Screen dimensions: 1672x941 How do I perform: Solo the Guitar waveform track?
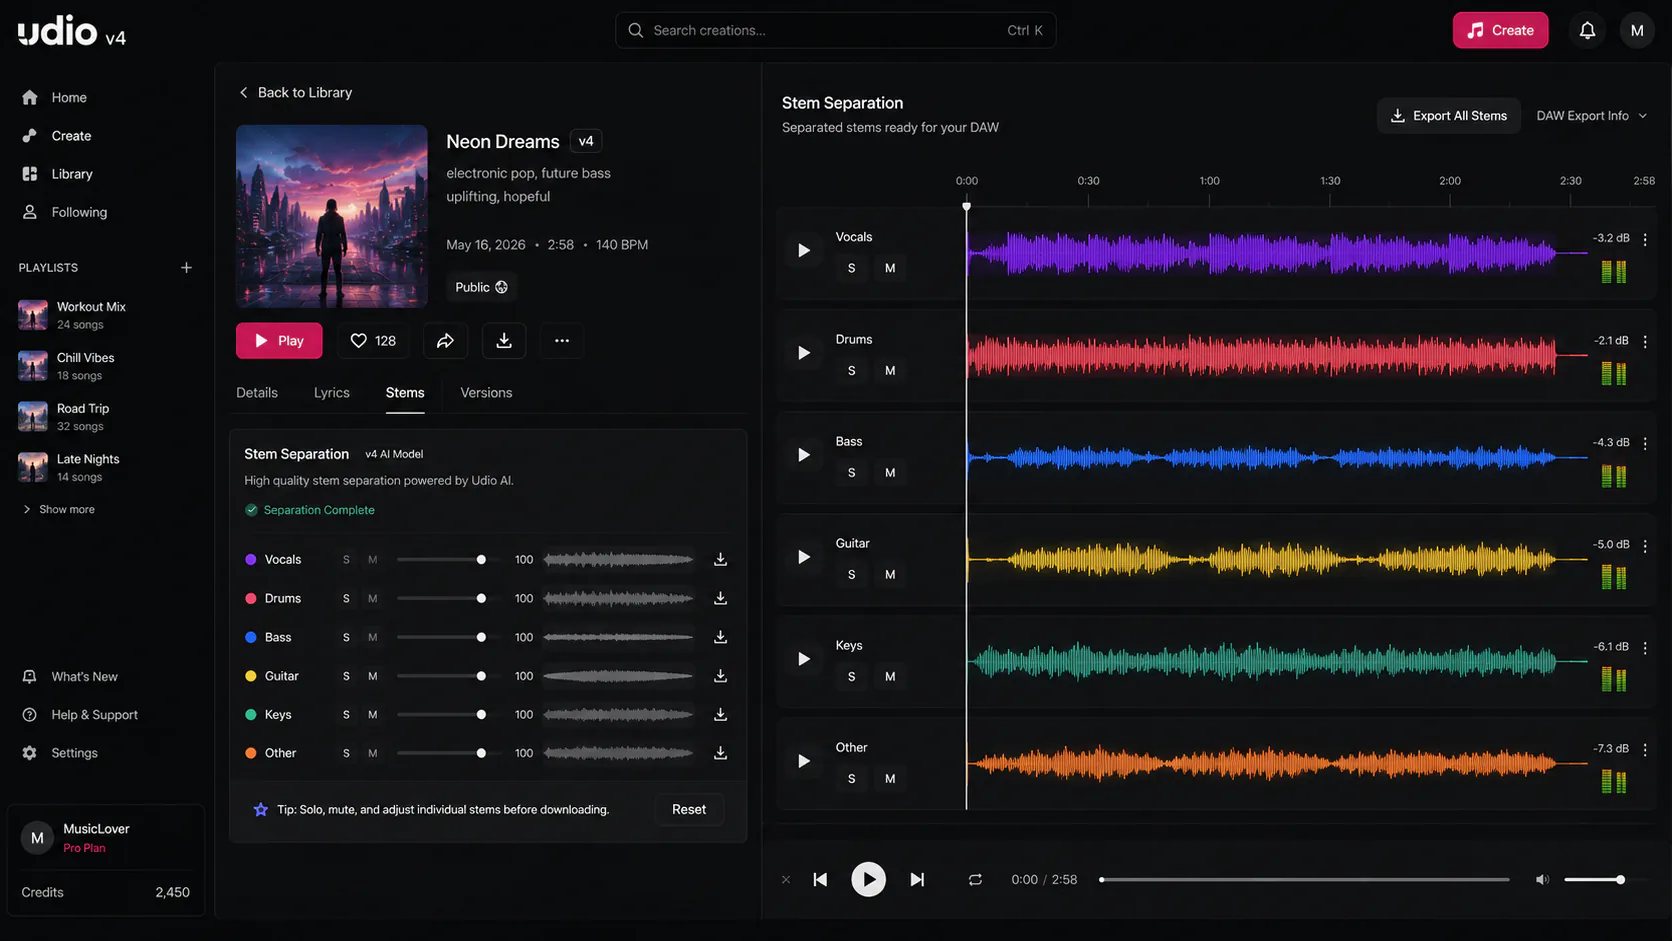pyautogui.click(x=851, y=575)
